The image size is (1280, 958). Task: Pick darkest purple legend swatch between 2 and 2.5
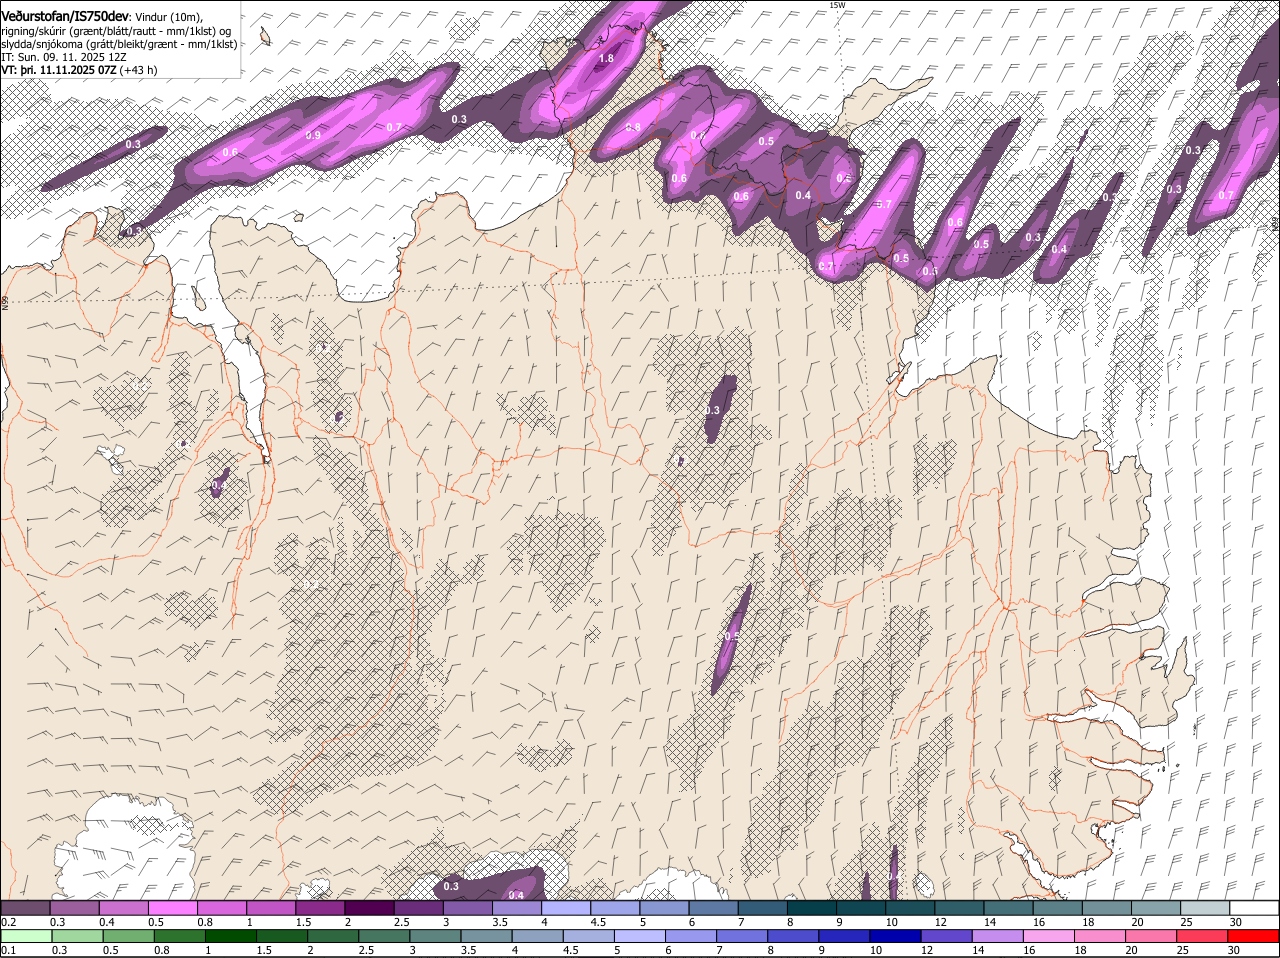pos(369,907)
